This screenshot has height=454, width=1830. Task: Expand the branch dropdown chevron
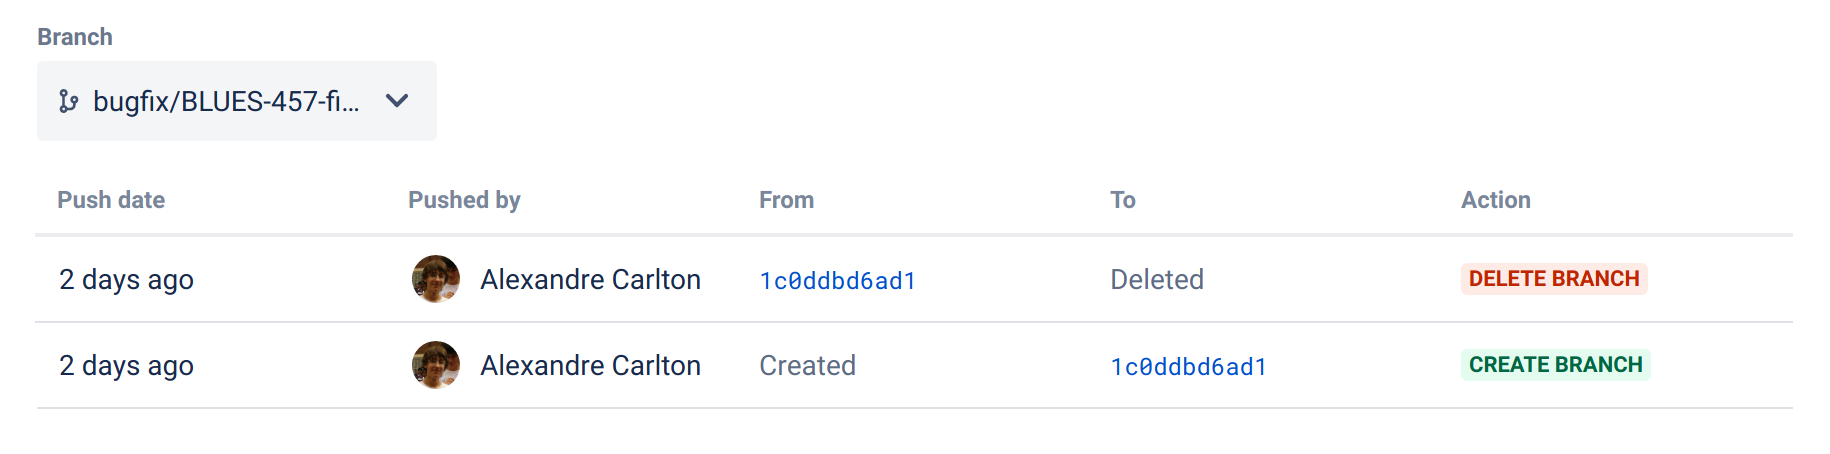397,101
